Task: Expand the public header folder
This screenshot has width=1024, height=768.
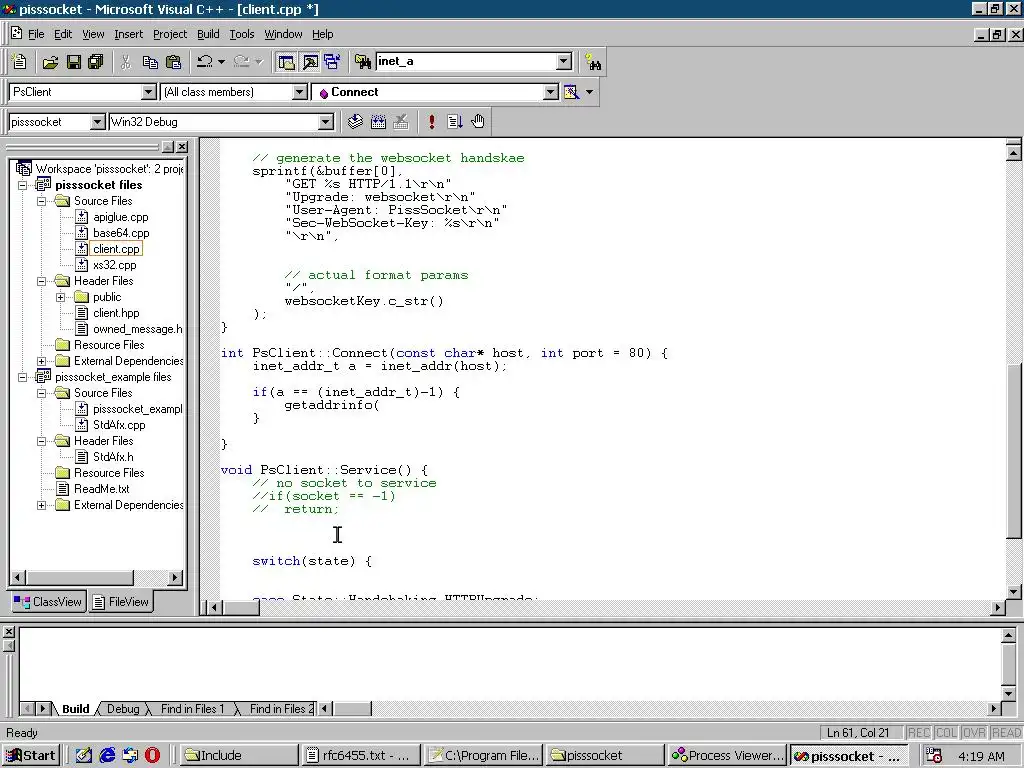Action: pos(61,297)
